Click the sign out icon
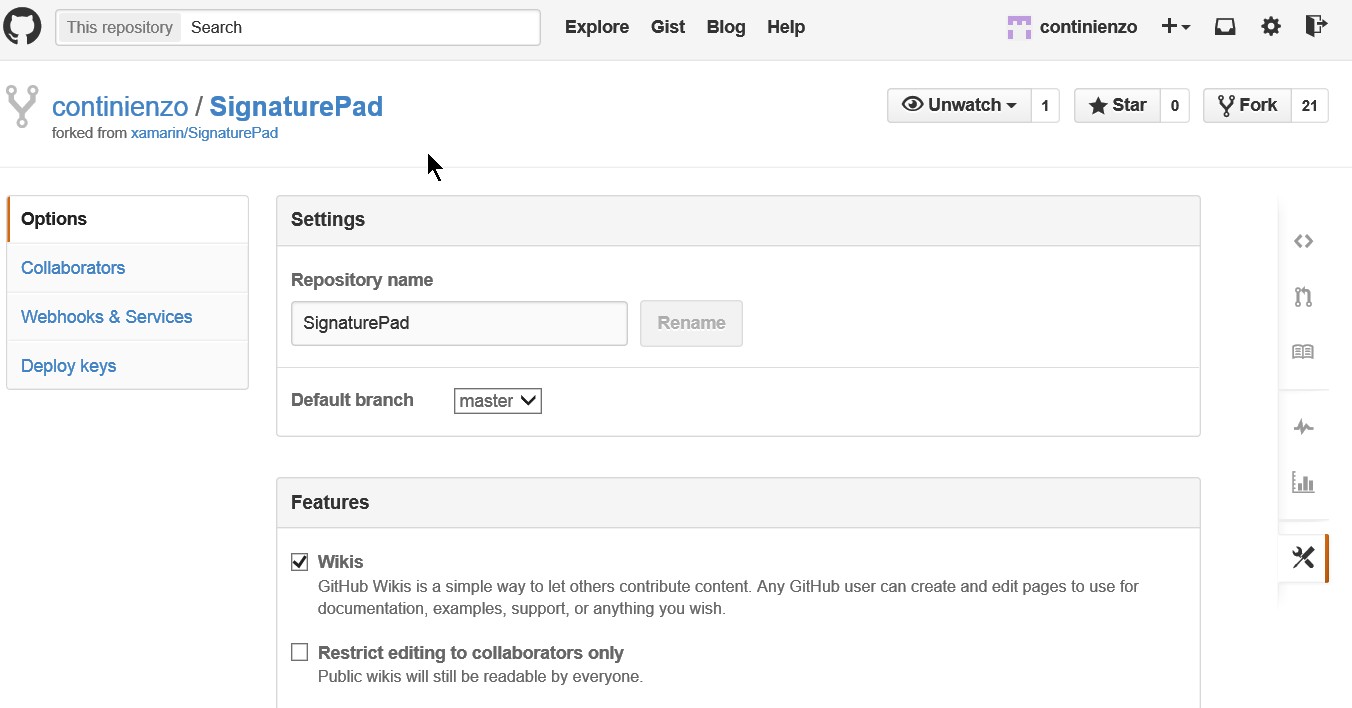Image resolution: width=1352 pixels, height=708 pixels. point(1316,27)
